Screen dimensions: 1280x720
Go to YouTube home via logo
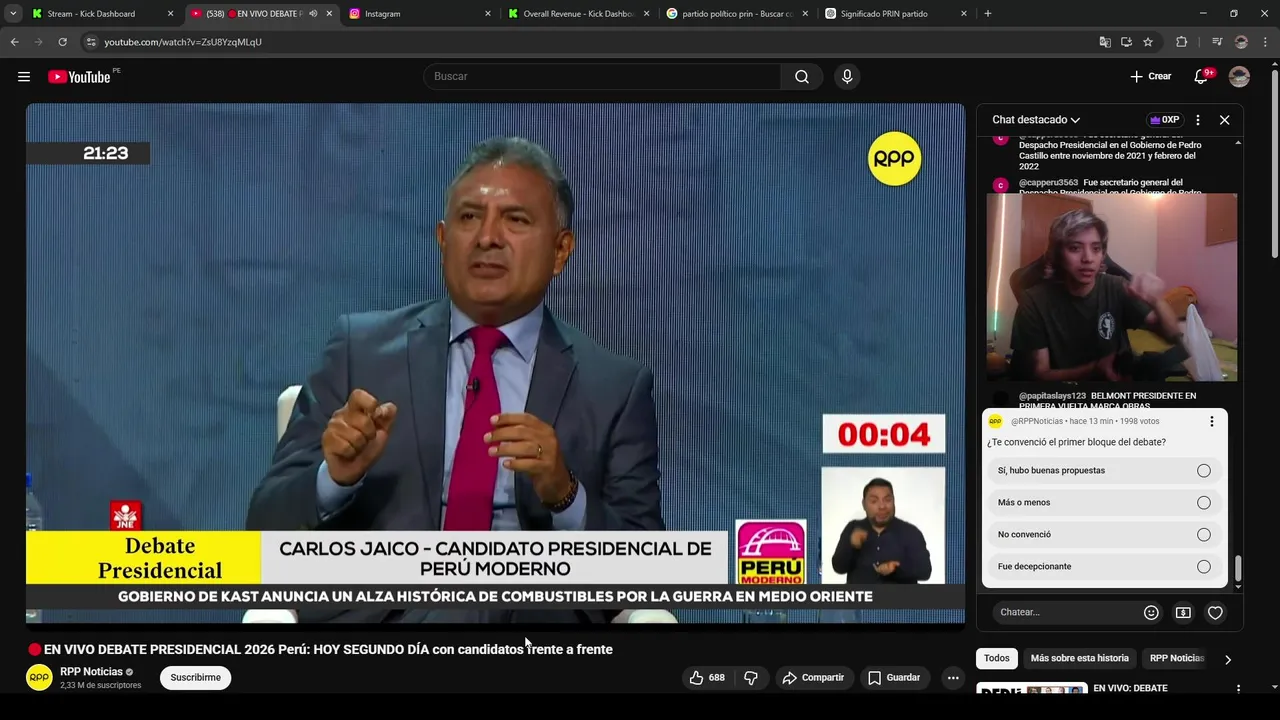click(x=79, y=77)
